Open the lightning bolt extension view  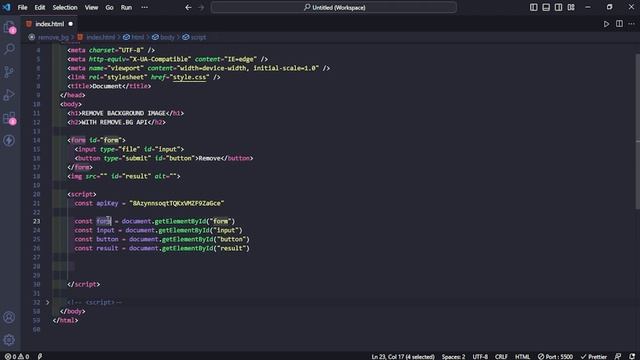9,141
